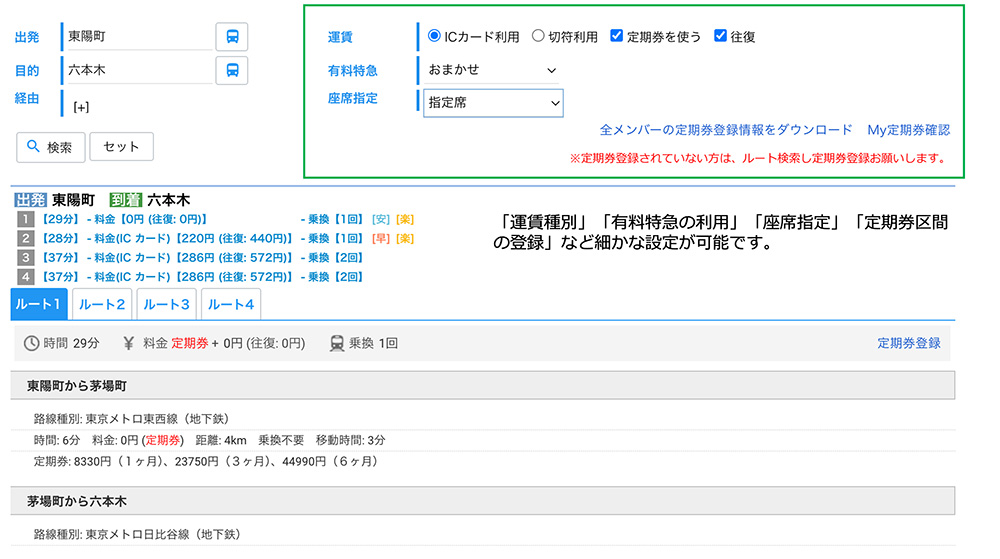This screenshot has width=1000, height=559.
Task: Open the My定期券確認 link
Action: click(908, 130)
